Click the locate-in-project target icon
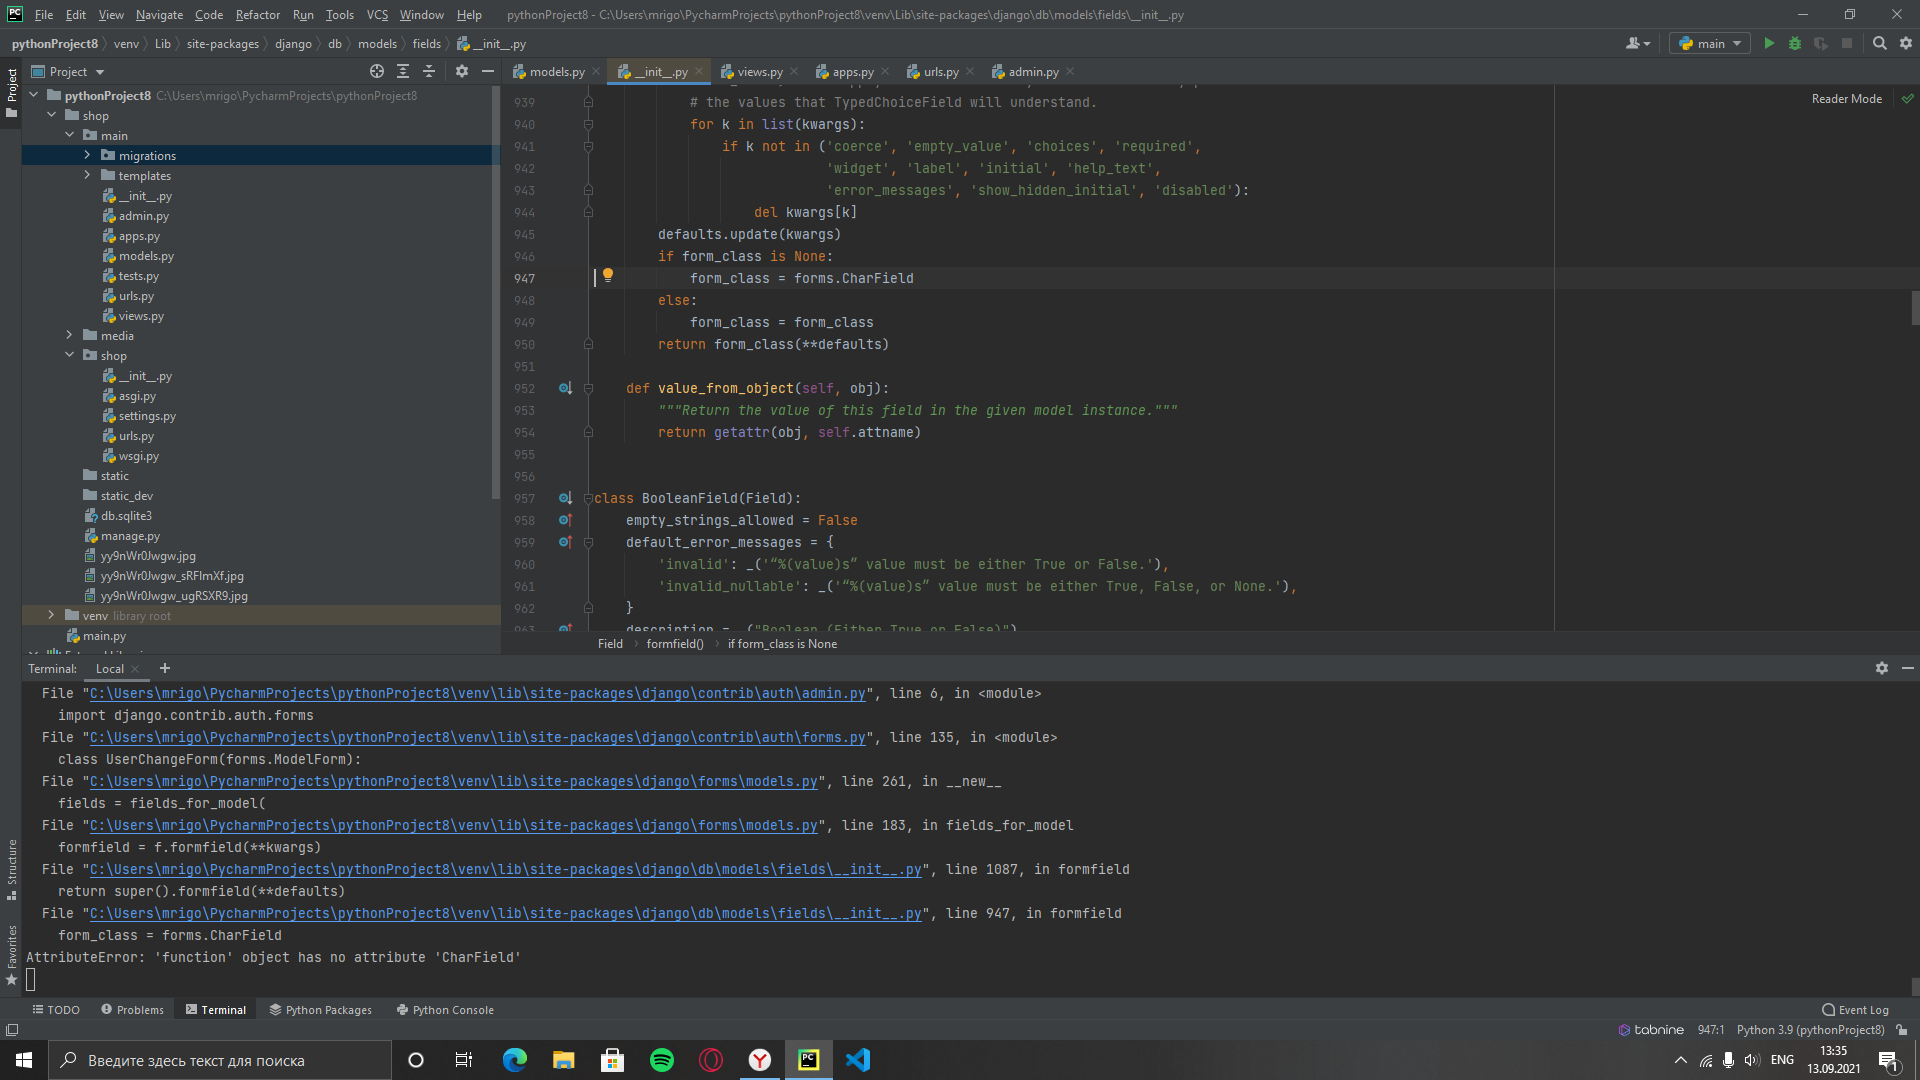This screenshot has width=1920, height=1080. point(377,71)
